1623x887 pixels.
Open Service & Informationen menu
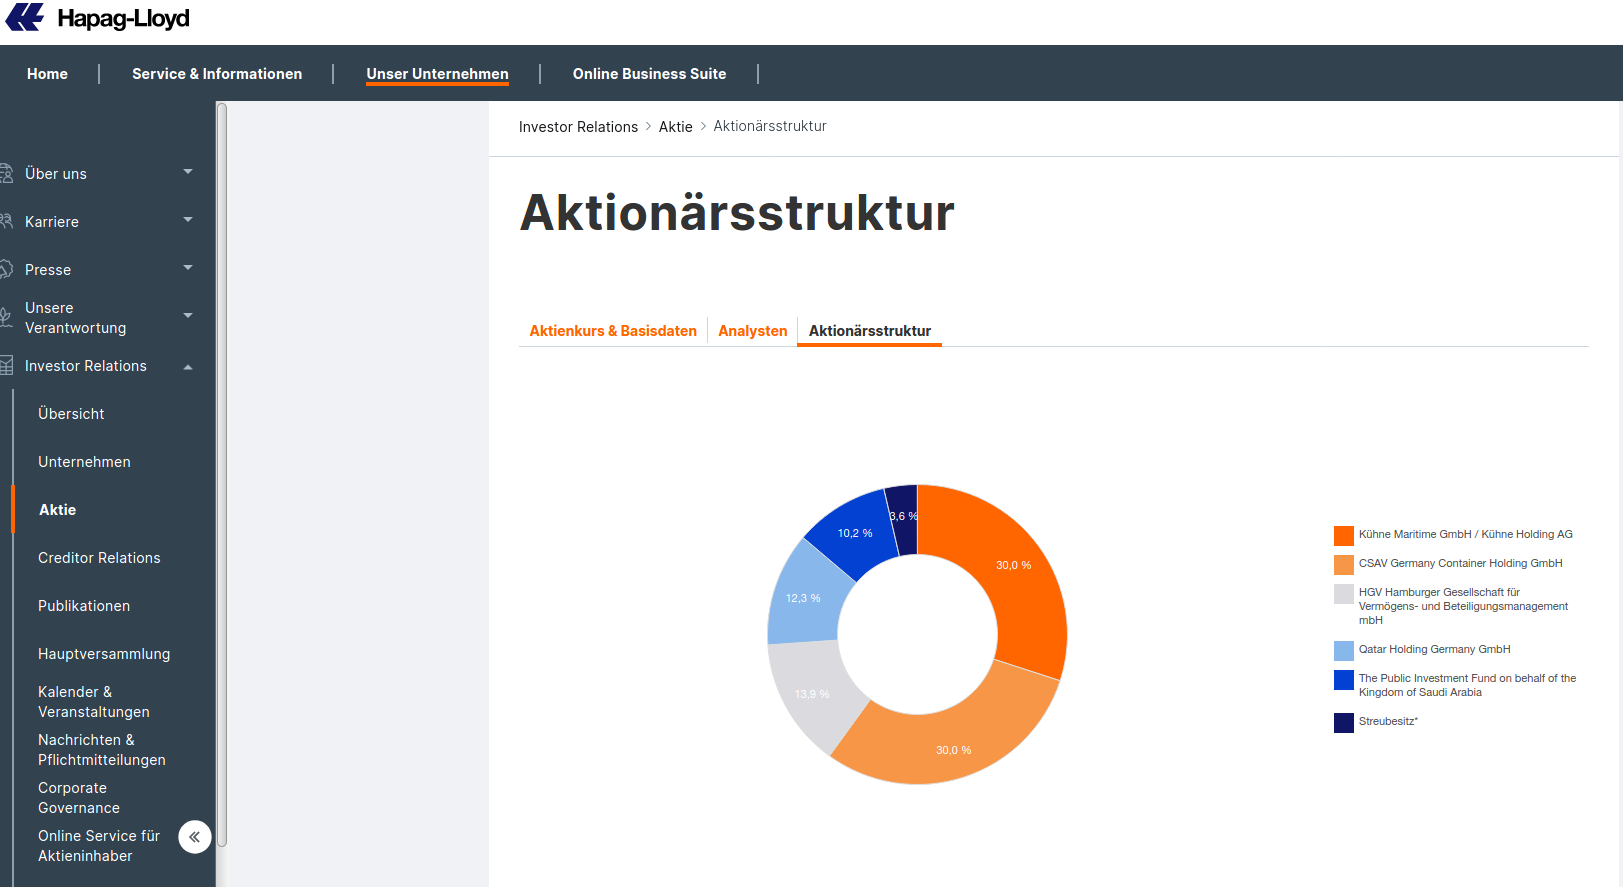tap(217, 74)
